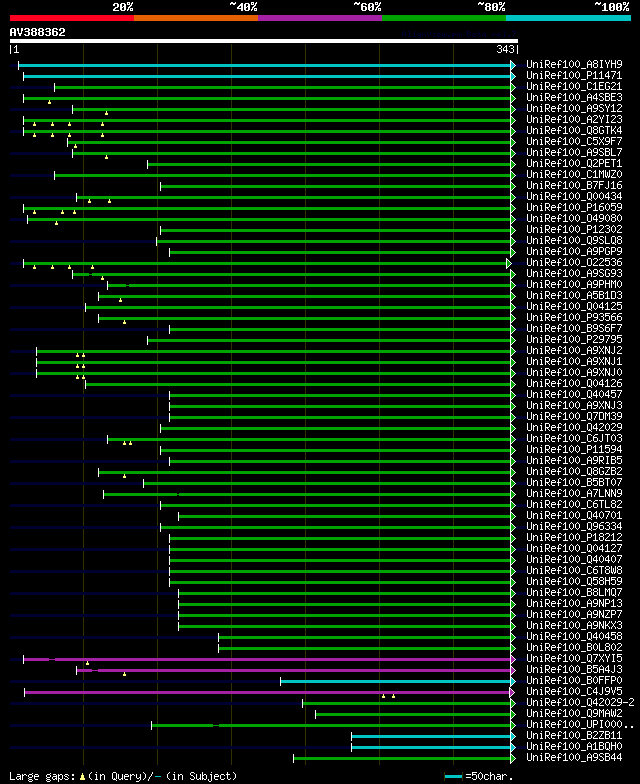The image size is (640, 784).
Task: Select UniRef100_C6JT03 entry
Action: 574,438
